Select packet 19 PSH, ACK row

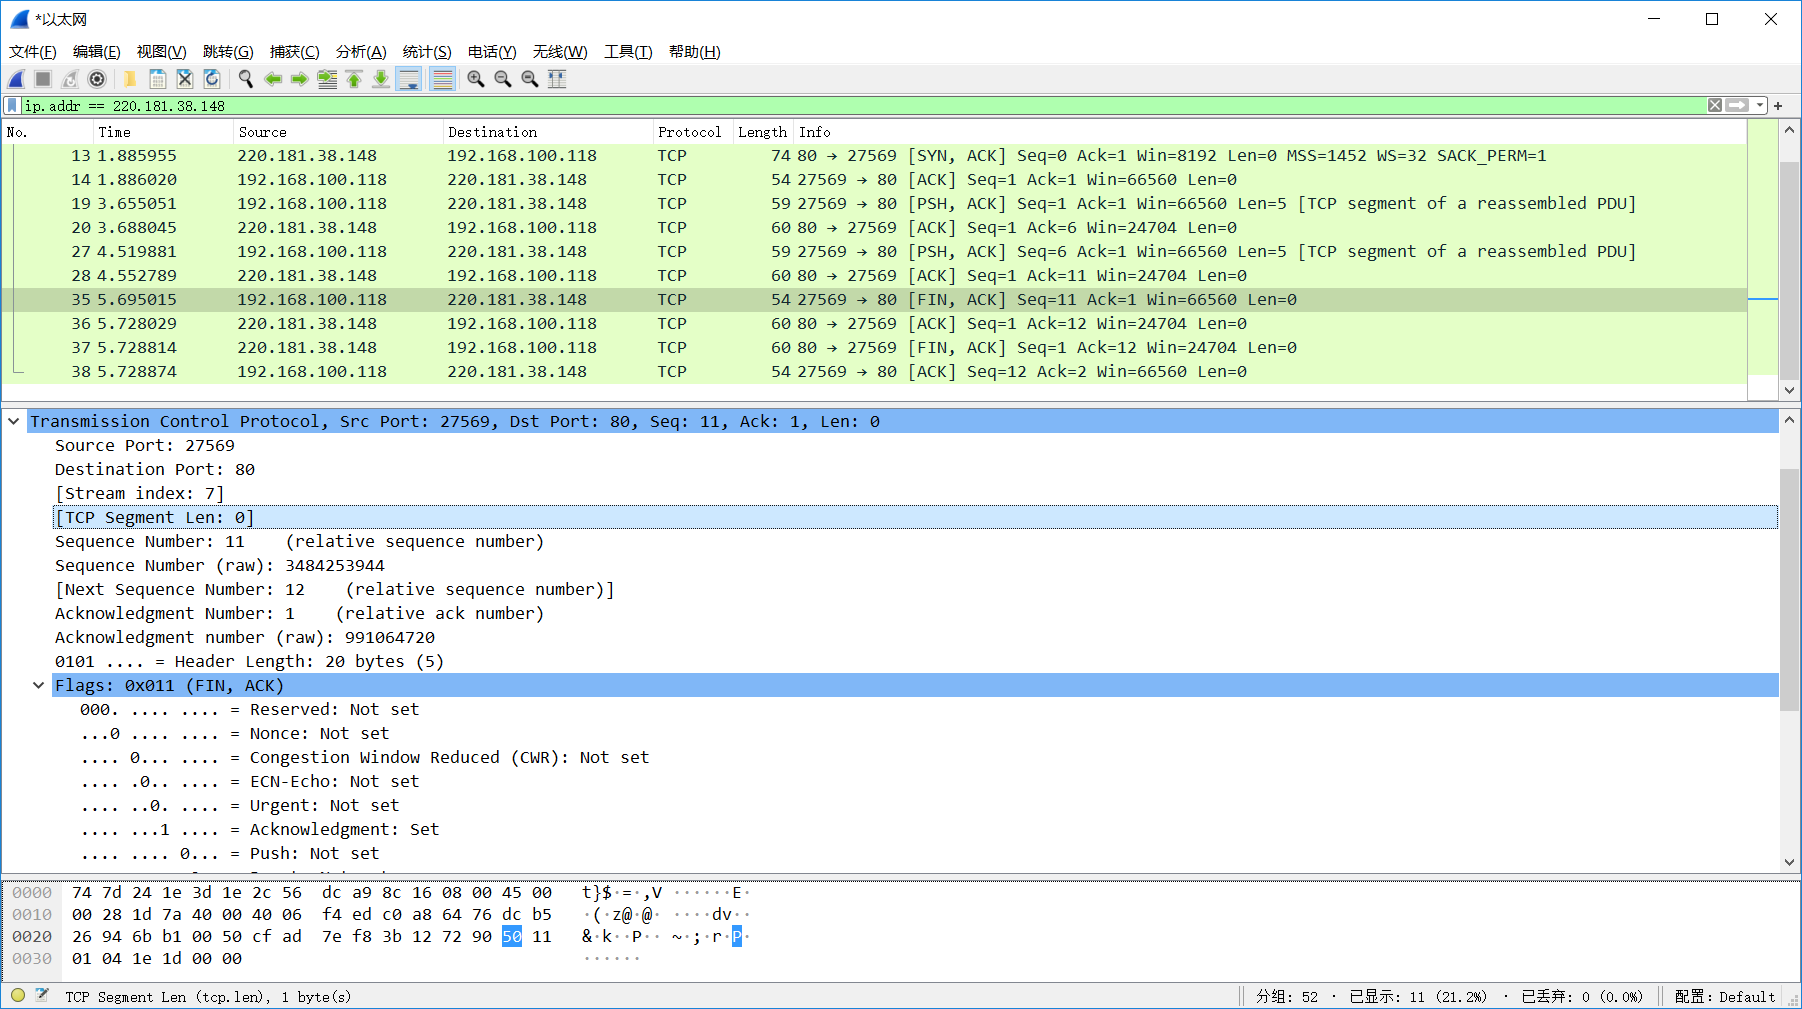[874, 204]
